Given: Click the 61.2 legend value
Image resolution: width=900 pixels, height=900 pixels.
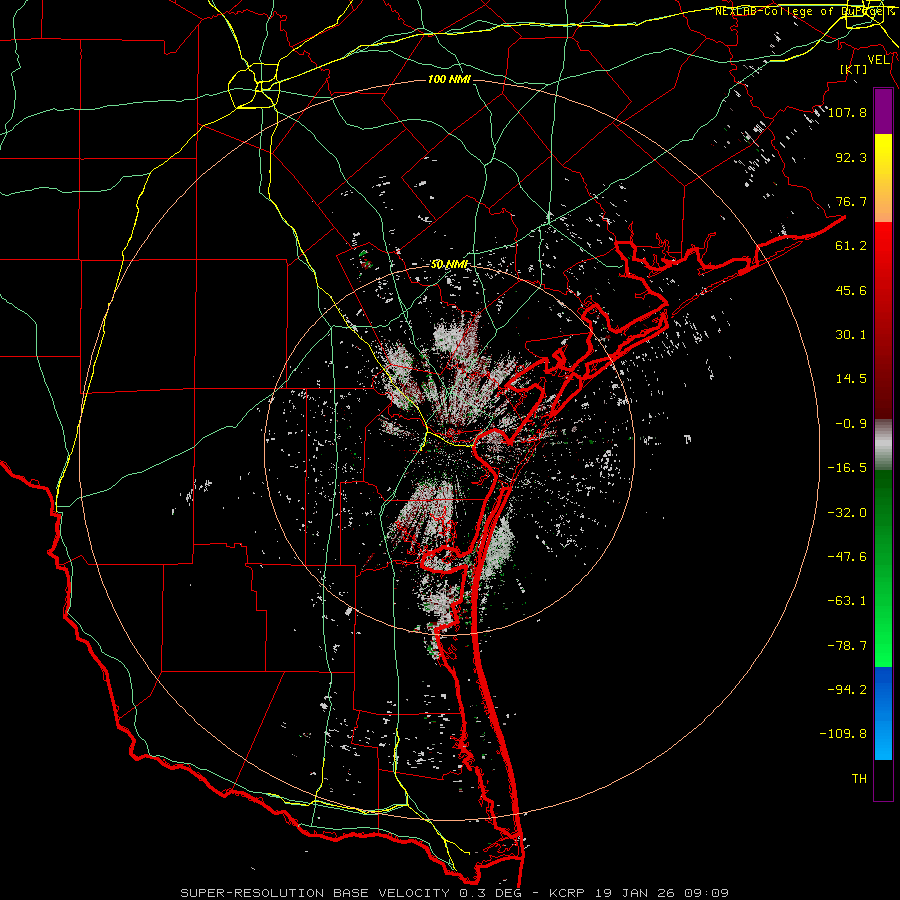Looking at the screenshot, I should coord(851,246).
